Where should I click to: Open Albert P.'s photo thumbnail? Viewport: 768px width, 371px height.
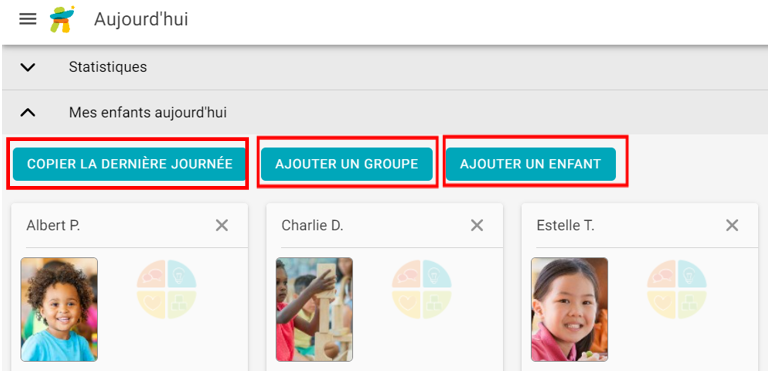(x=59, y=310)
